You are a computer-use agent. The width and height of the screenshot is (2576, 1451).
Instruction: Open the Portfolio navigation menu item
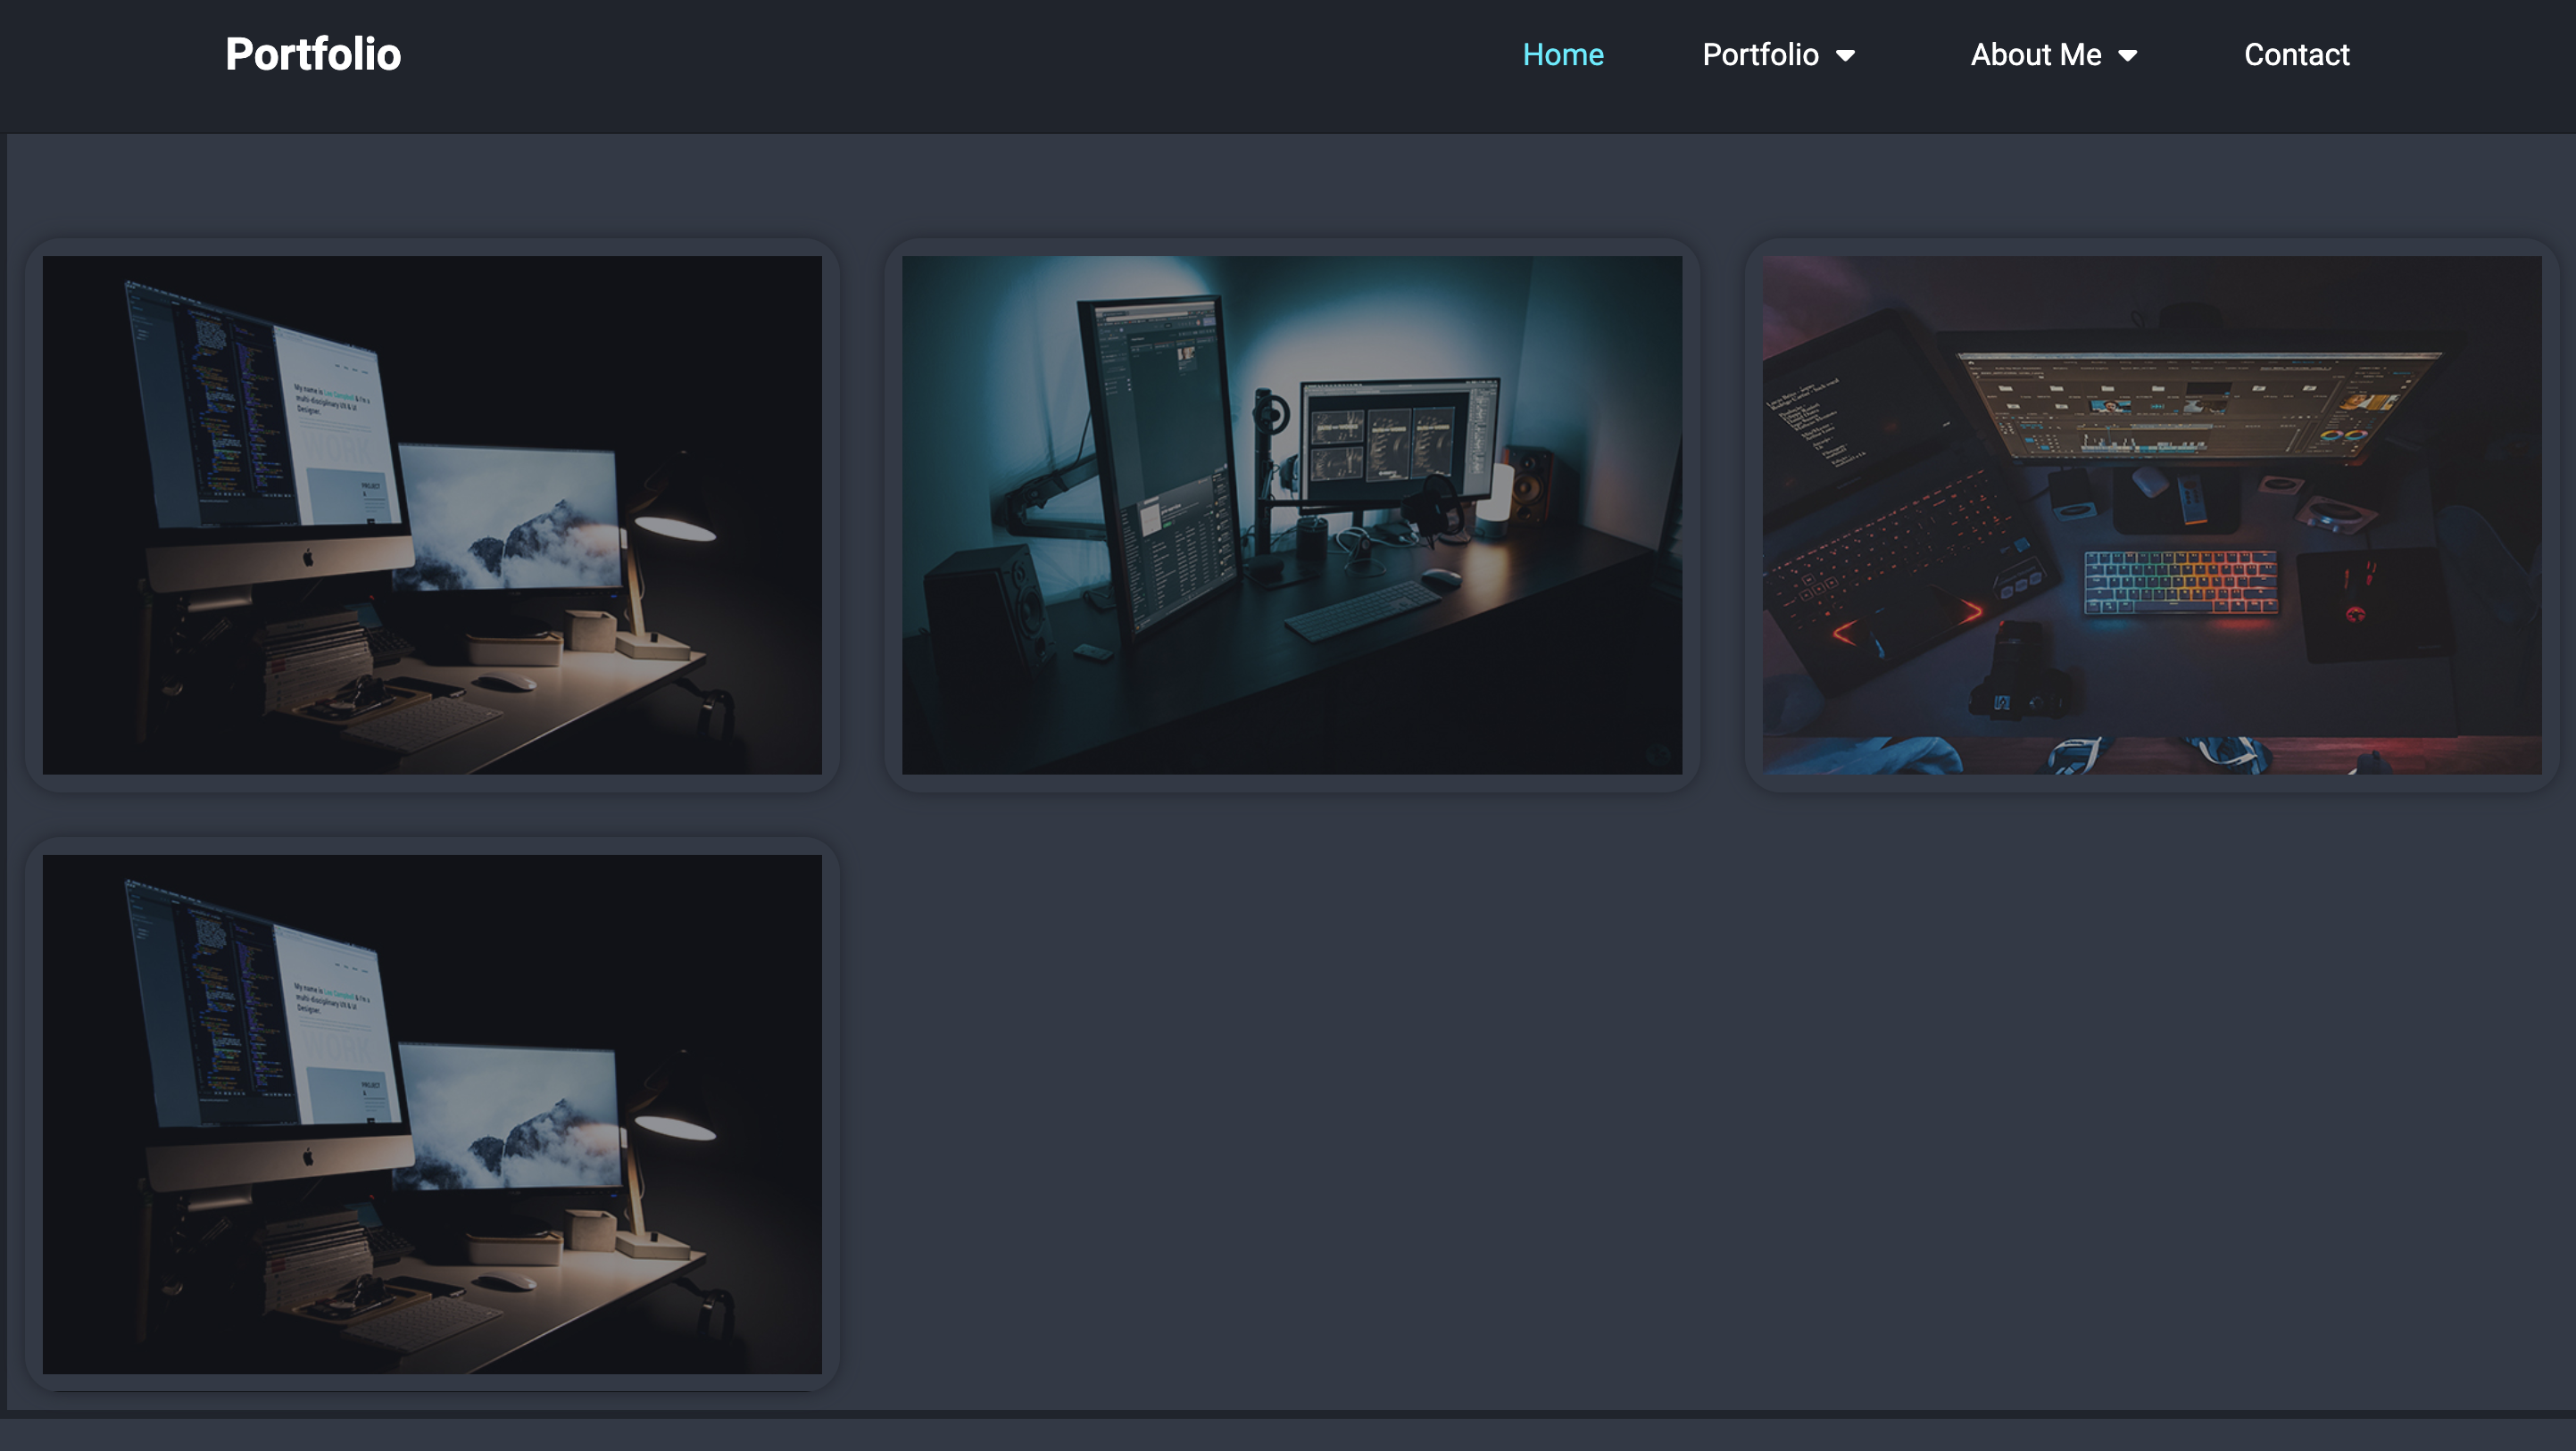(x=1760, y=54)
